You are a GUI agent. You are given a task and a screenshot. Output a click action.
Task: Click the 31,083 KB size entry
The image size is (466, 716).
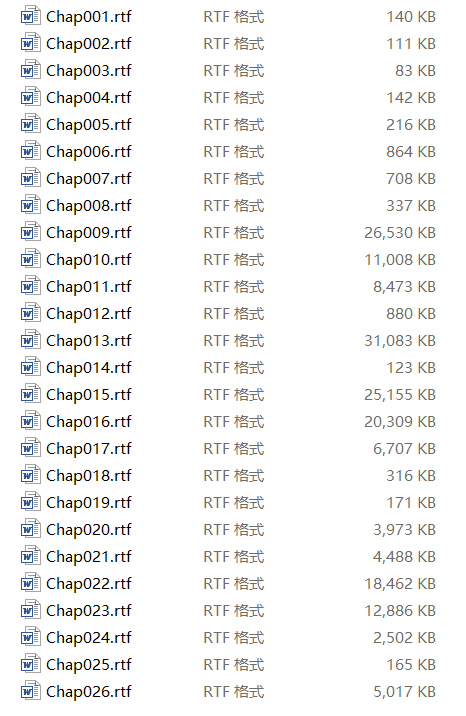[400, 341]
